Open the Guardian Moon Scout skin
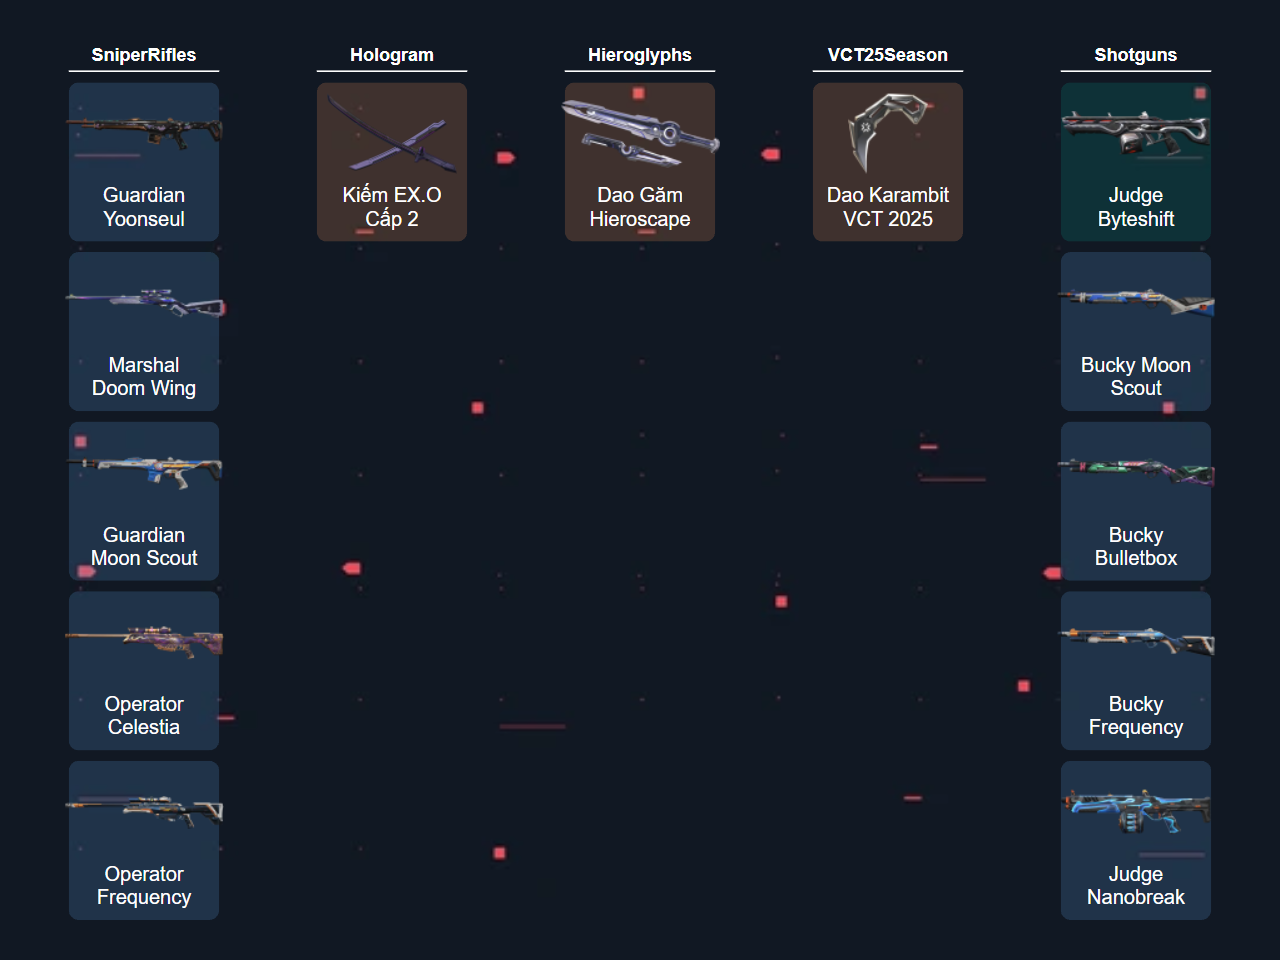The image size is (1280, 960). pos(144,501)
